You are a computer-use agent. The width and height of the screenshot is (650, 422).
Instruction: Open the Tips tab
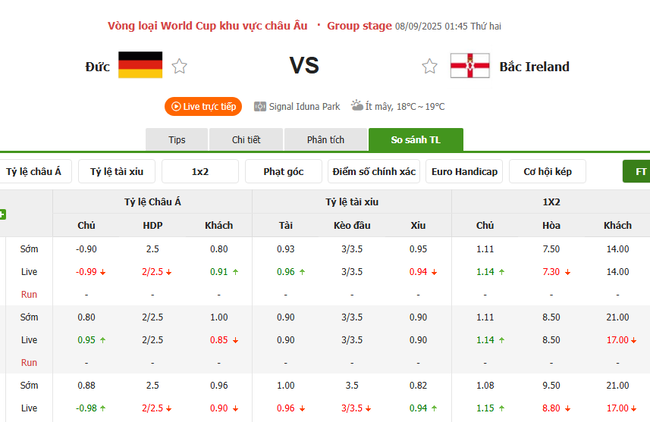coord(177,140)
